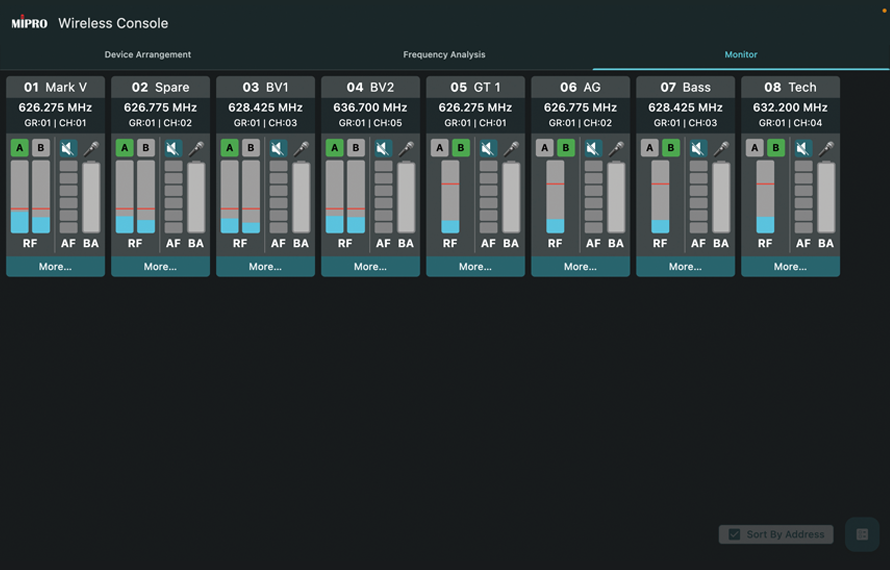Mute channel 03 BV1 with the speaker icon
This screenshot has width=890, height=570.
278,148
